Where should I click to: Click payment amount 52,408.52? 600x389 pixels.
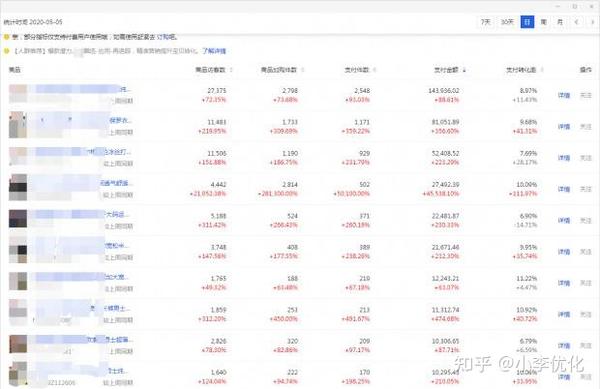(x=445, y=153)
